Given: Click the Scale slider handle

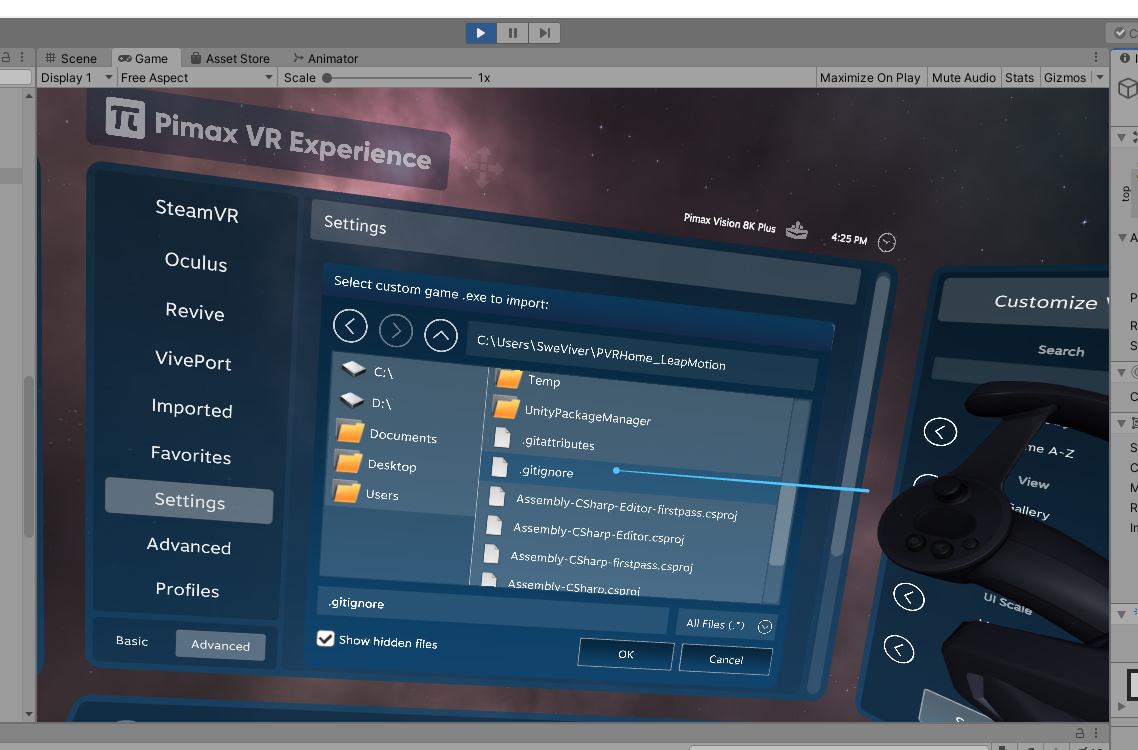Looking at the screenshot, I should [327, 78].
